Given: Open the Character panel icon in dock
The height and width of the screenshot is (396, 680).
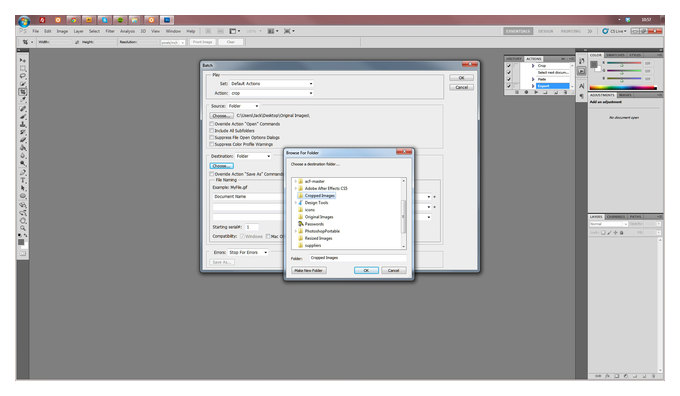Looking at the screenshot, I should click(582, 86).
